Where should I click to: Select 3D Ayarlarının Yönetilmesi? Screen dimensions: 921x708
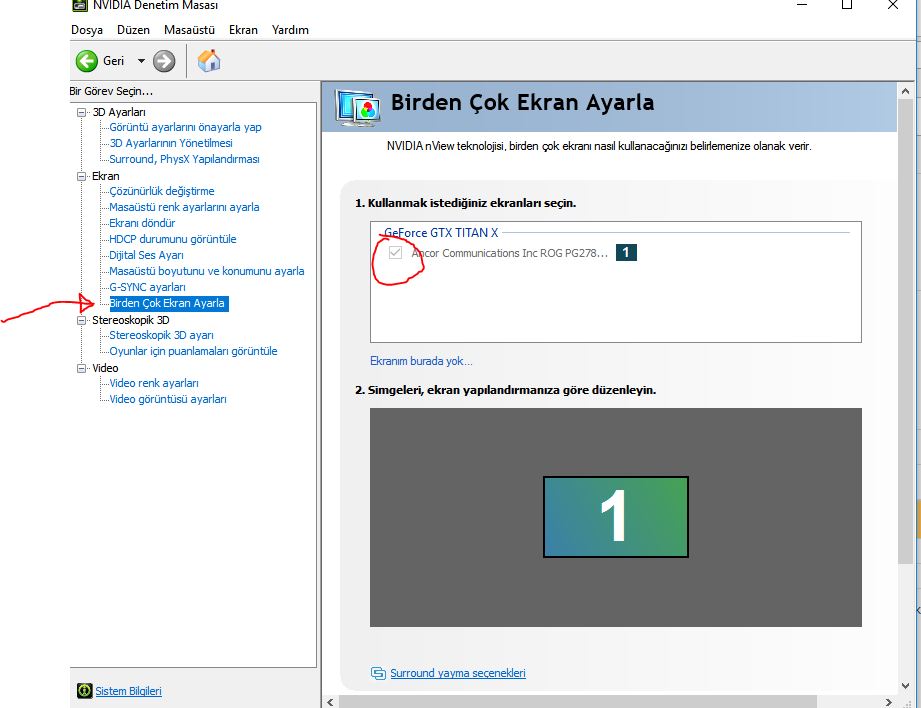171,143
